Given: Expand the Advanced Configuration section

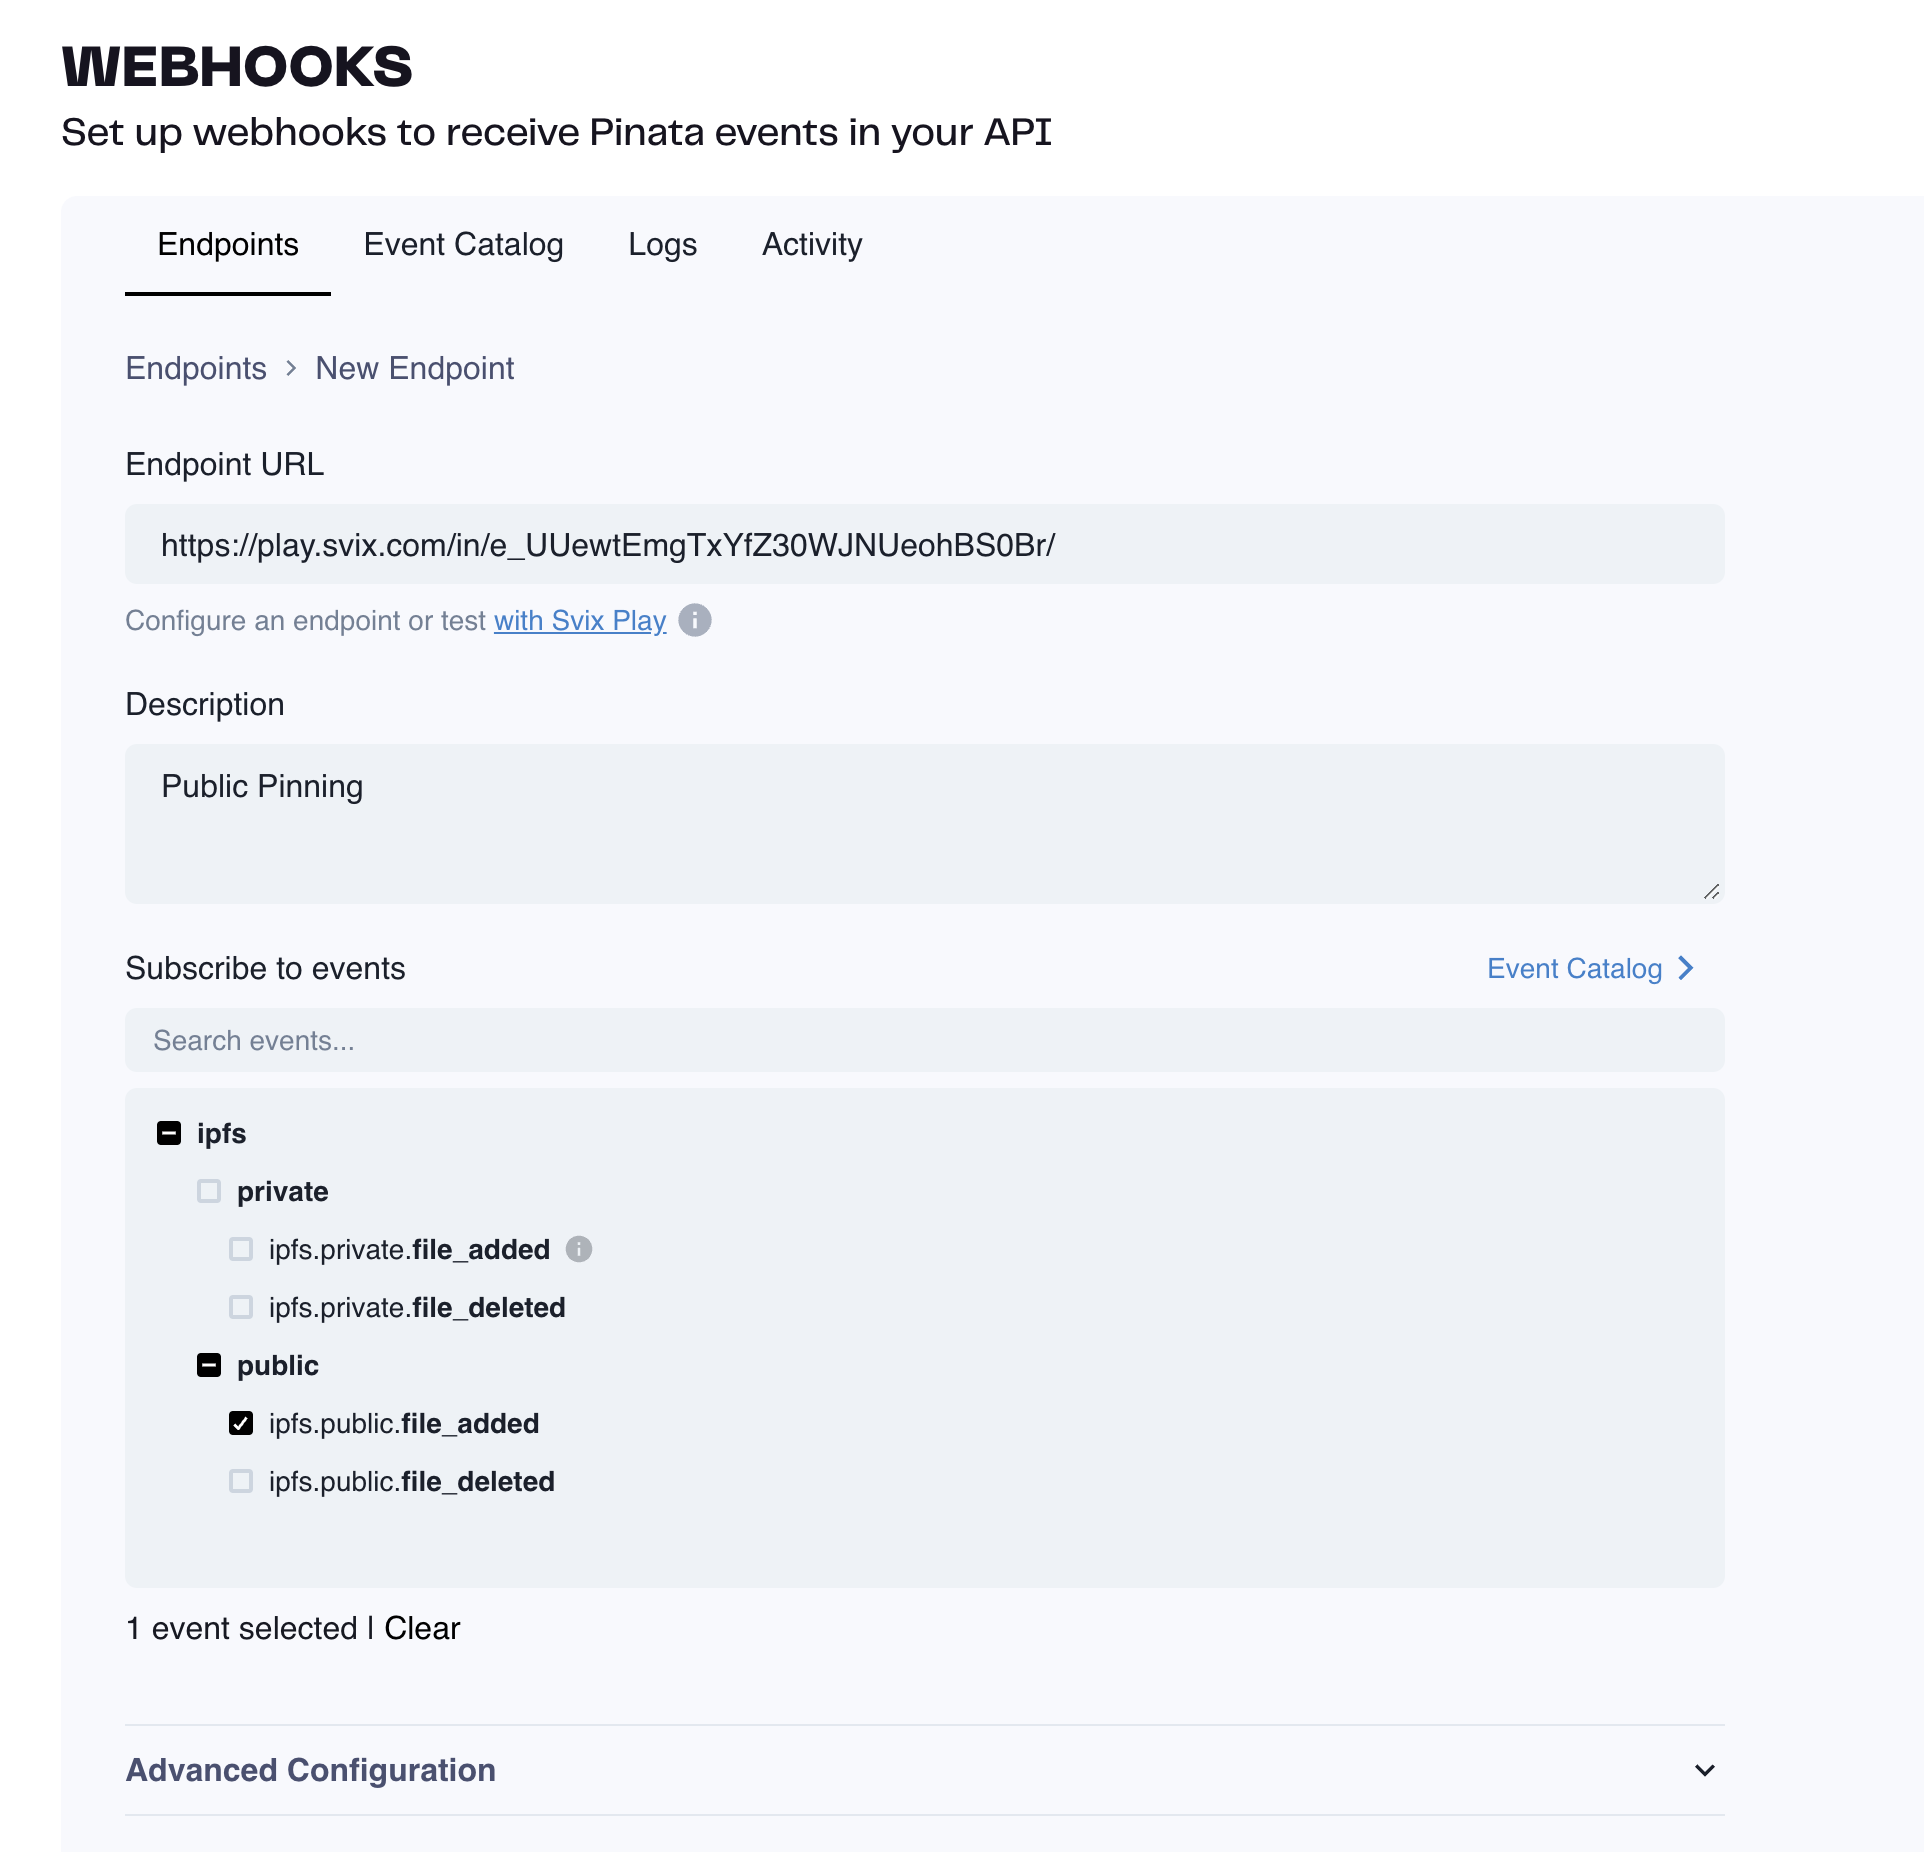Looking at the screenshot, I should point(1704,1770).
